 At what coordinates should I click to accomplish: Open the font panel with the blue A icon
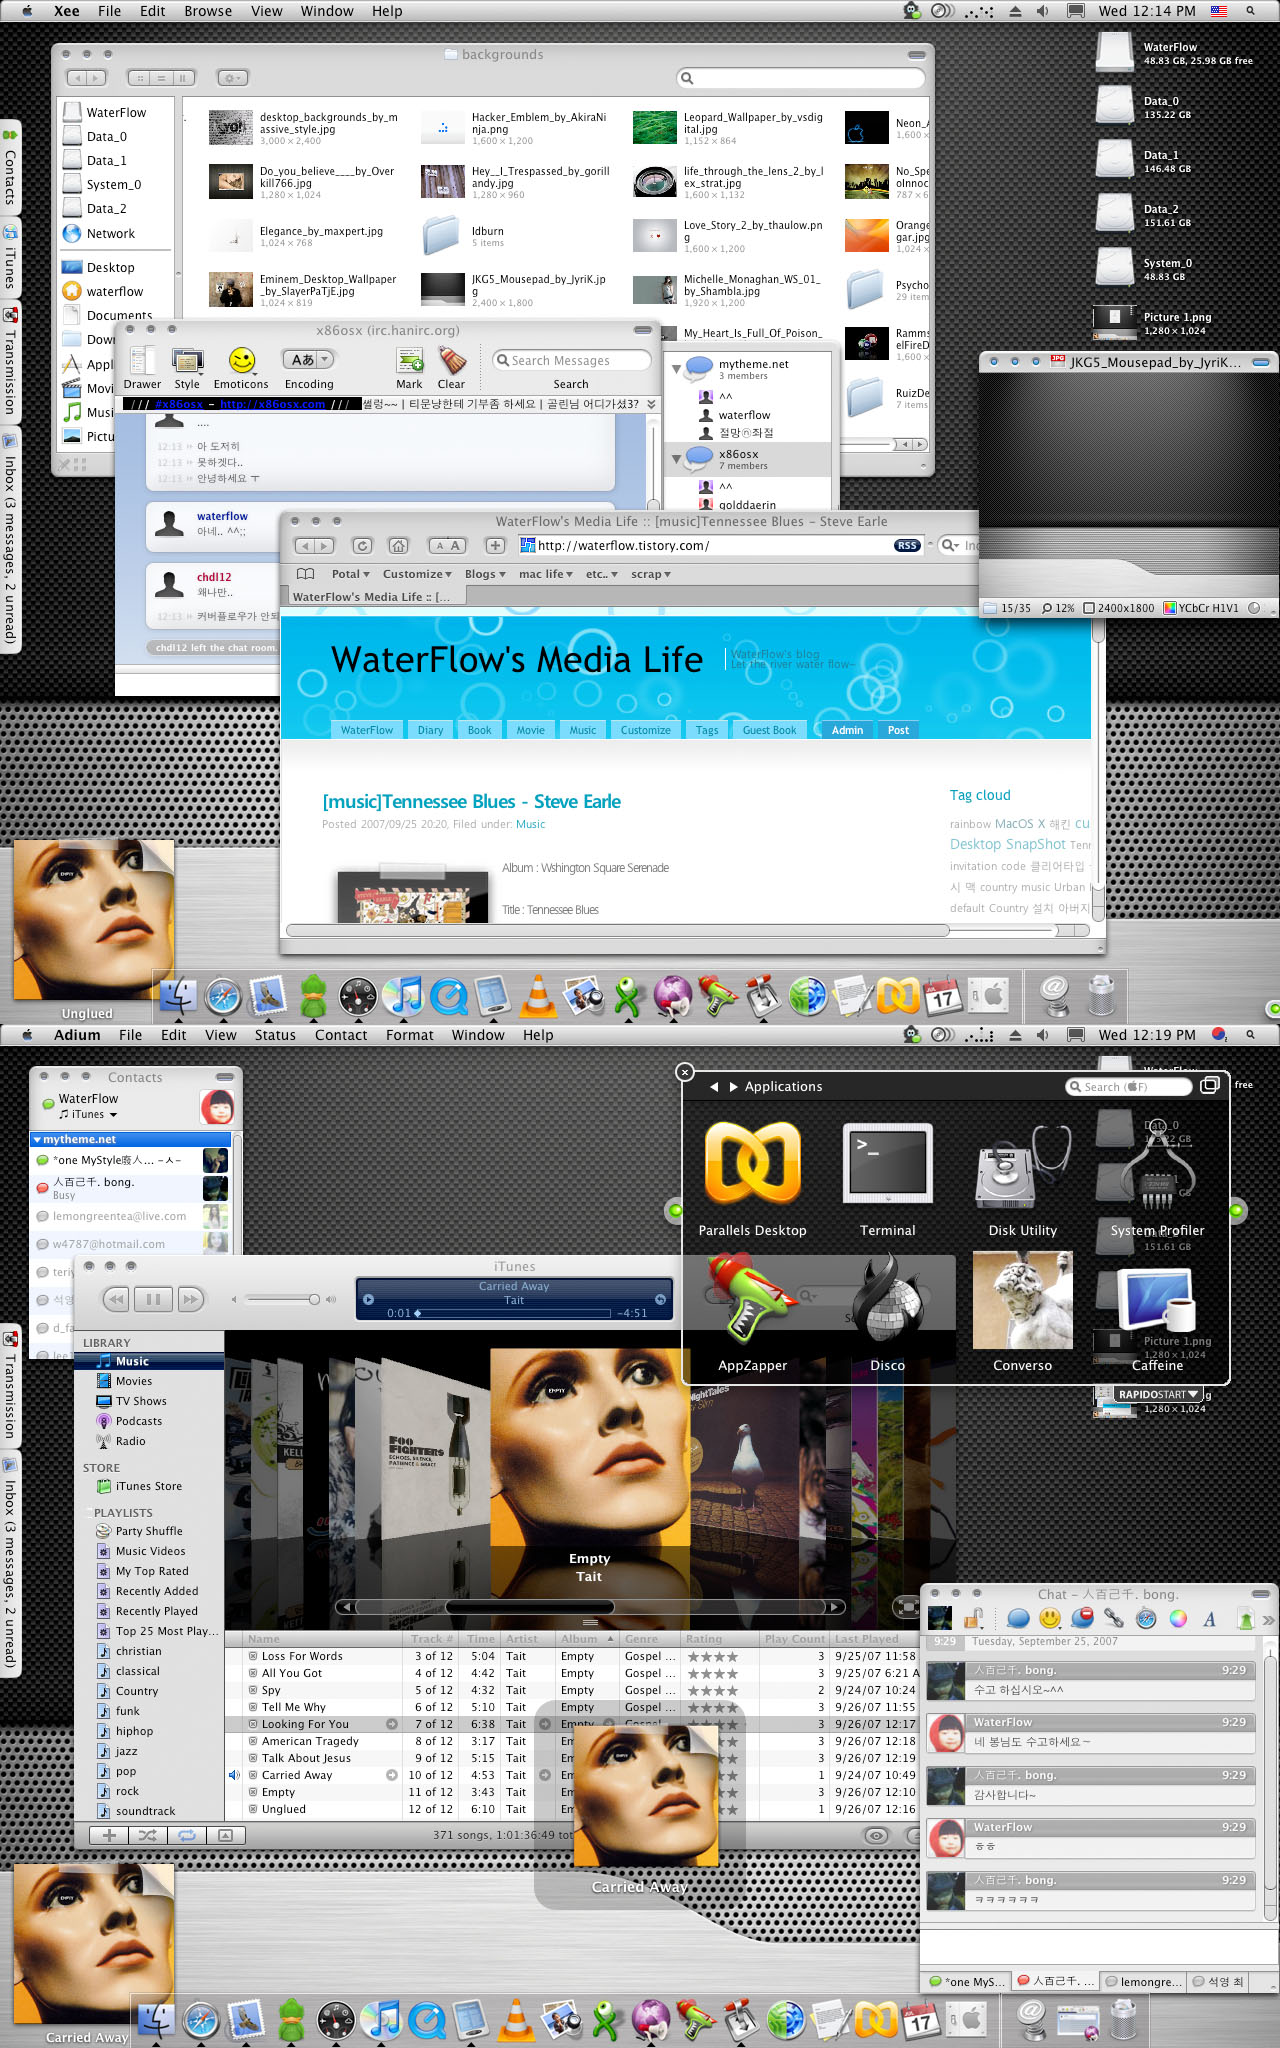point(1209,1619)
